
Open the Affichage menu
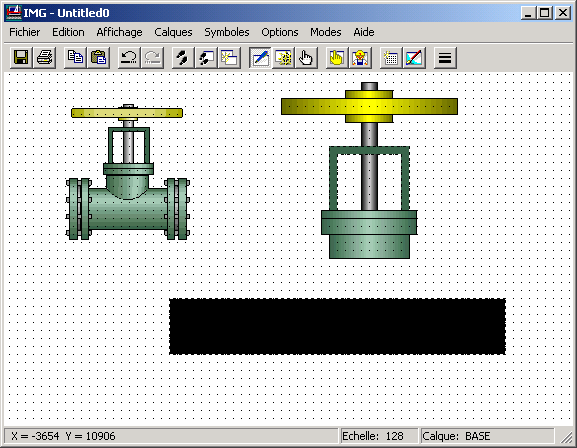click(x=119, y=32)
